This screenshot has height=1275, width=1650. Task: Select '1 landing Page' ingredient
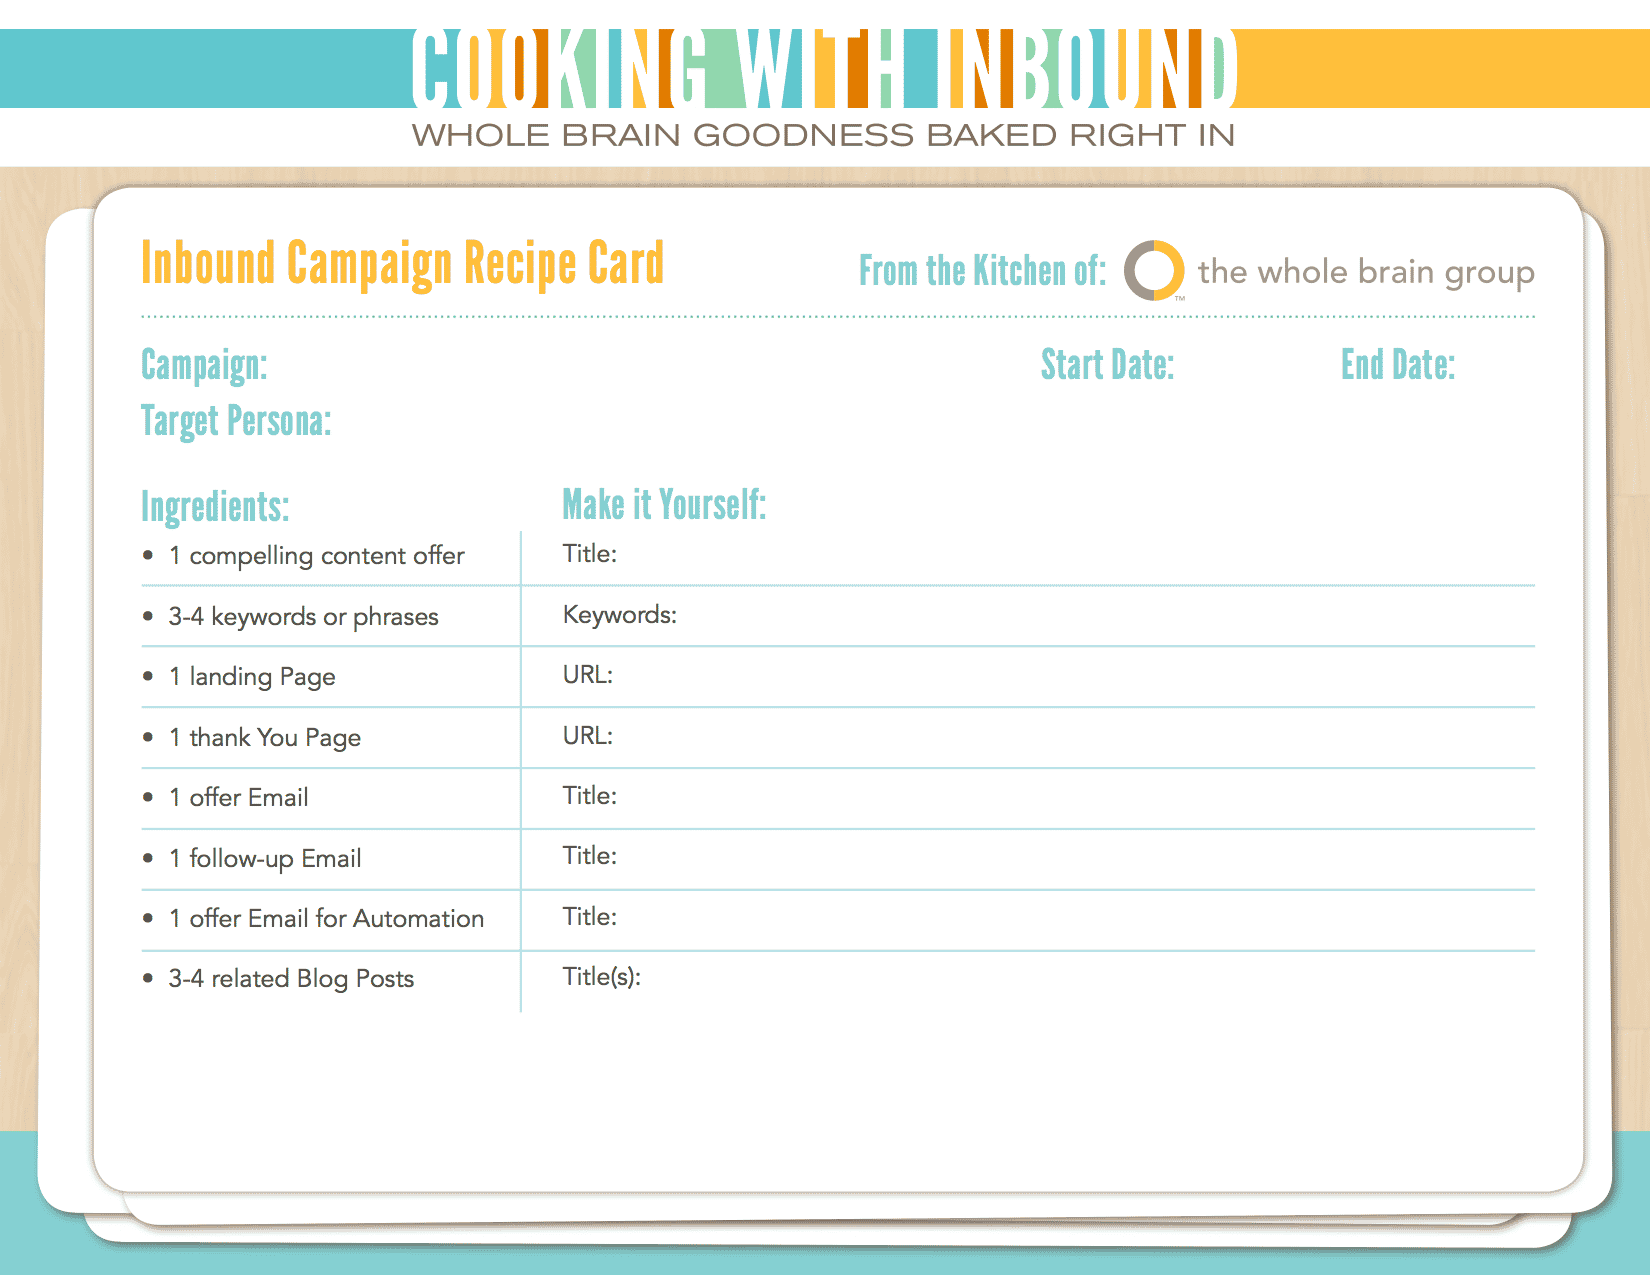252,677
